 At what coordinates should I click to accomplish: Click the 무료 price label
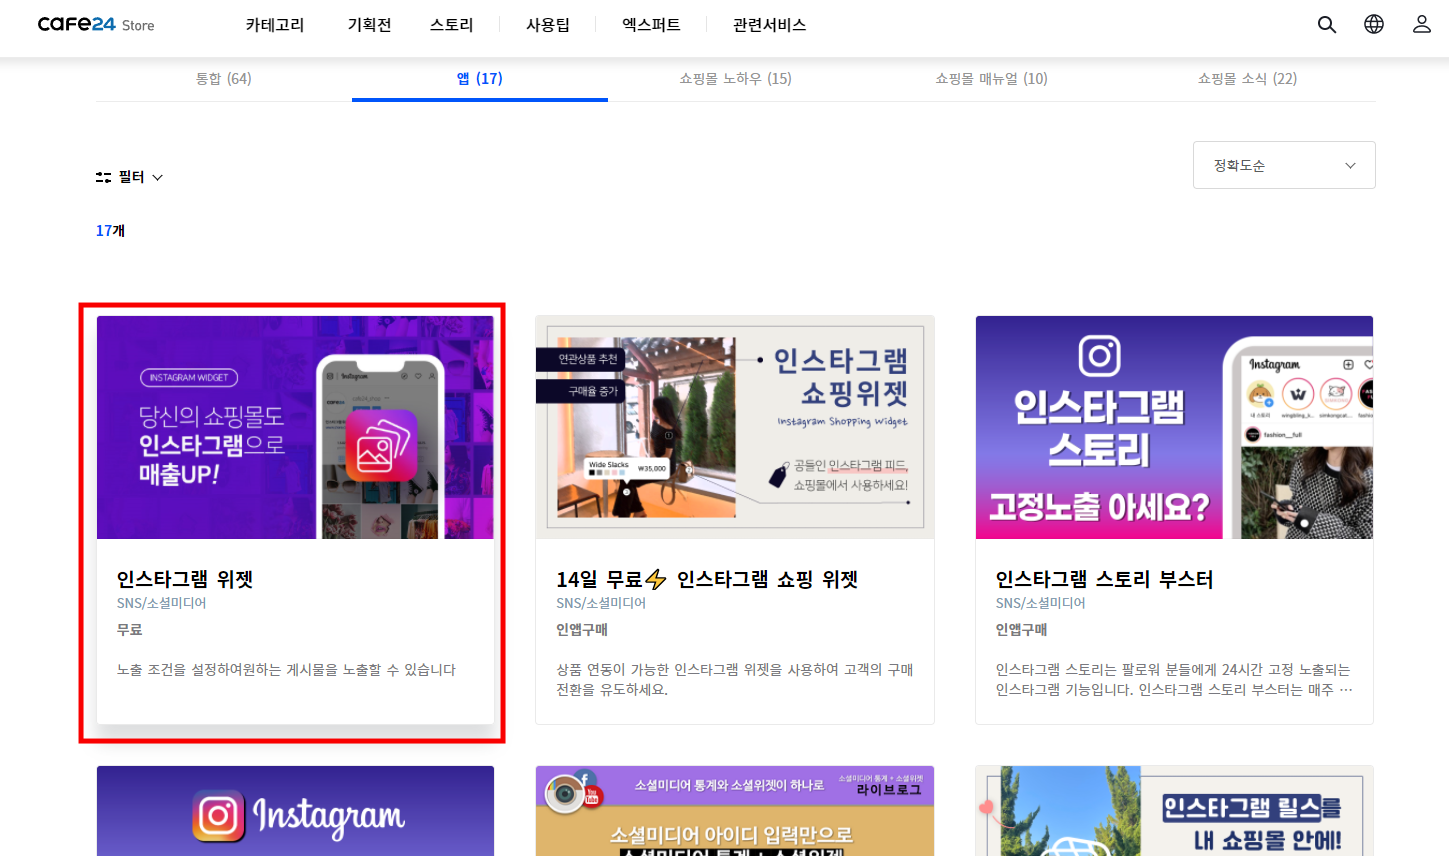130,630
